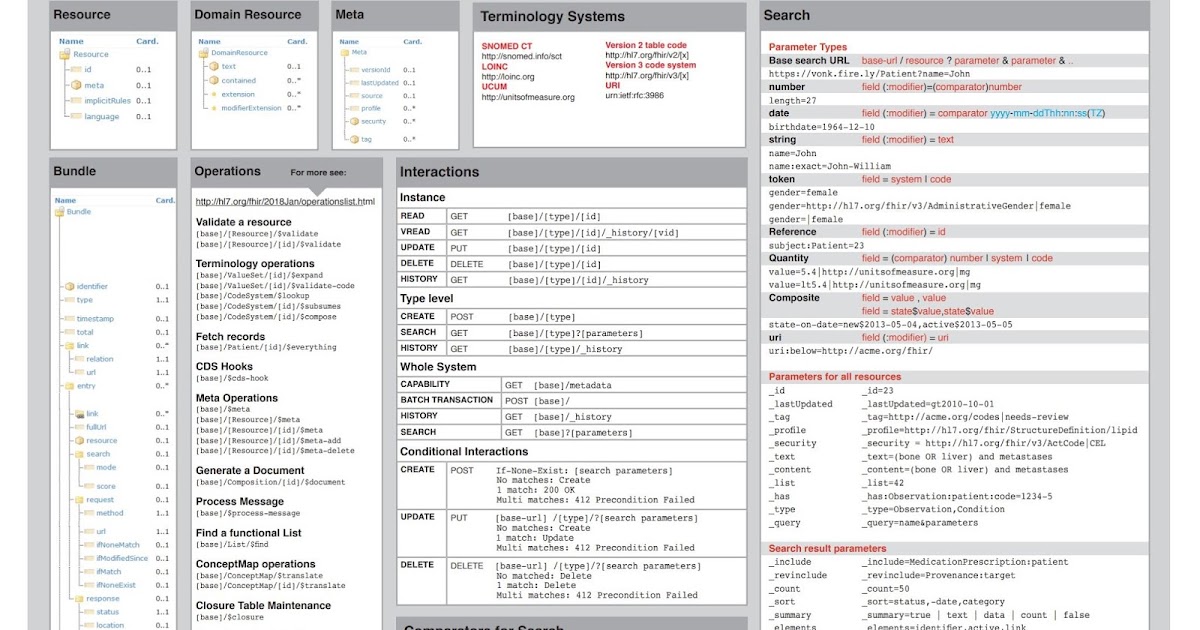Click the cube icon beside tag in Meta

[353, 139]
